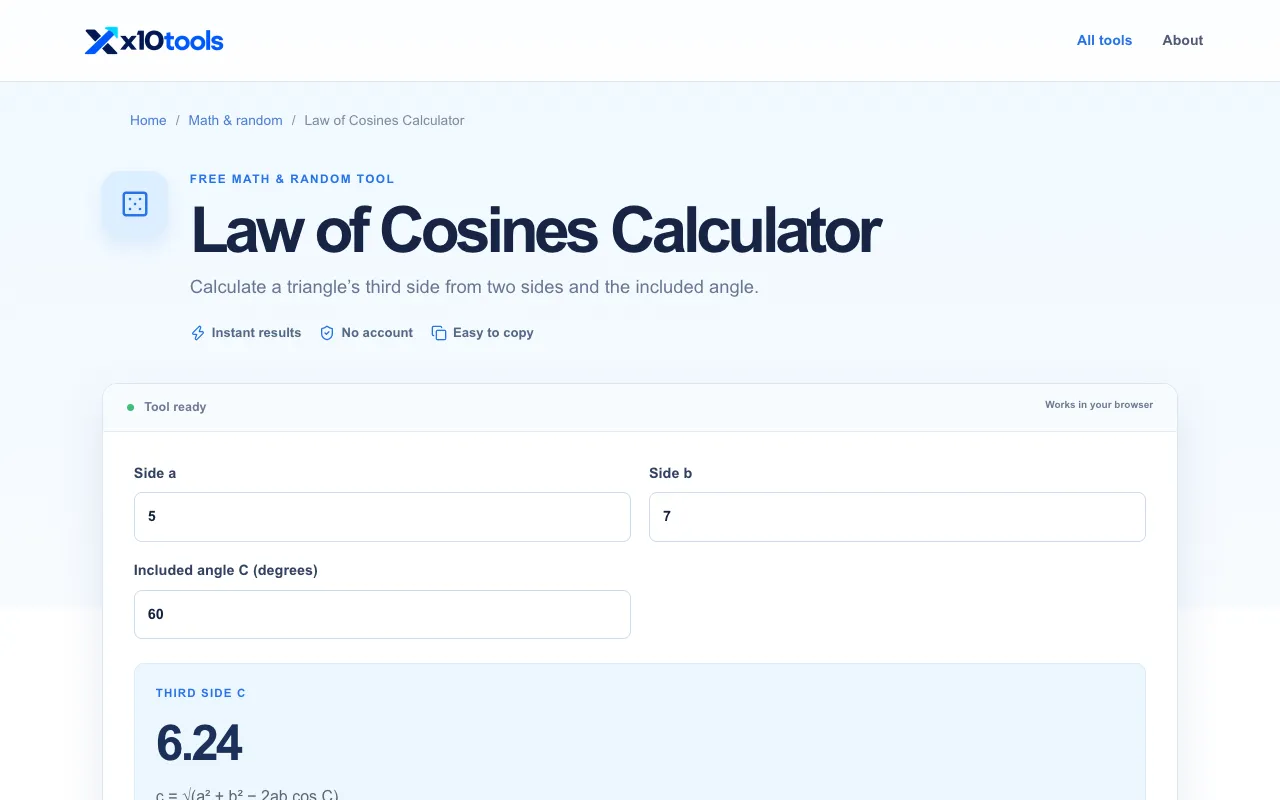Click the Third Side C label
Screen dimensions: 1280x800
[x=201, y=693]
